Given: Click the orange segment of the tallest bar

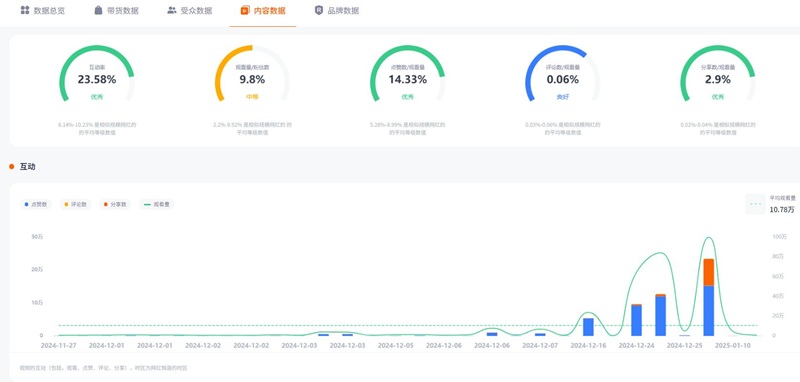Looking at the screenshot, I should (x=709, y=272).
